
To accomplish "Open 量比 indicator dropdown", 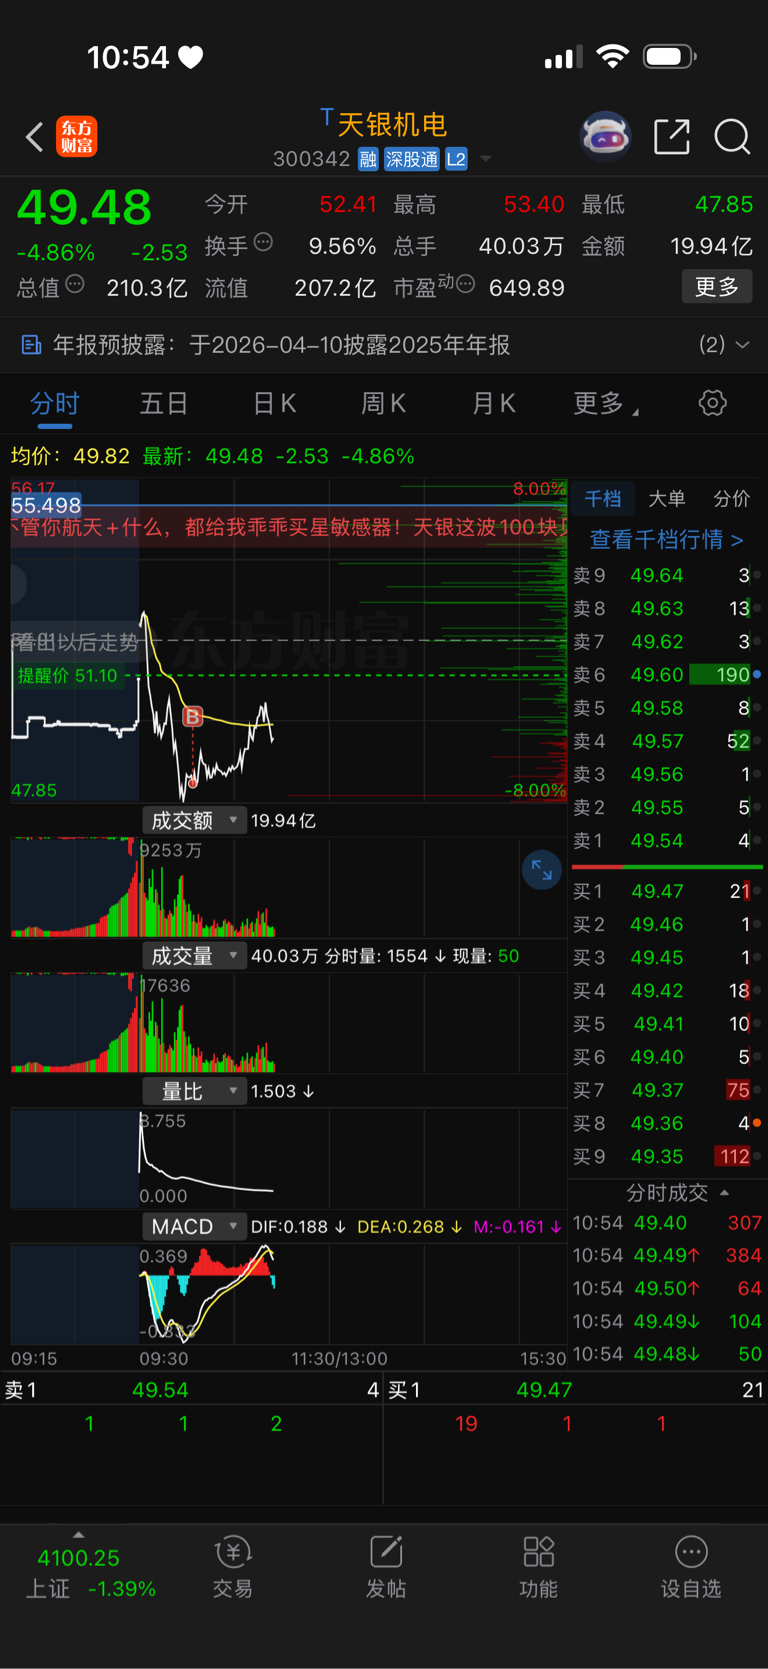I will pyautogui.click(x=194, y=1091).
